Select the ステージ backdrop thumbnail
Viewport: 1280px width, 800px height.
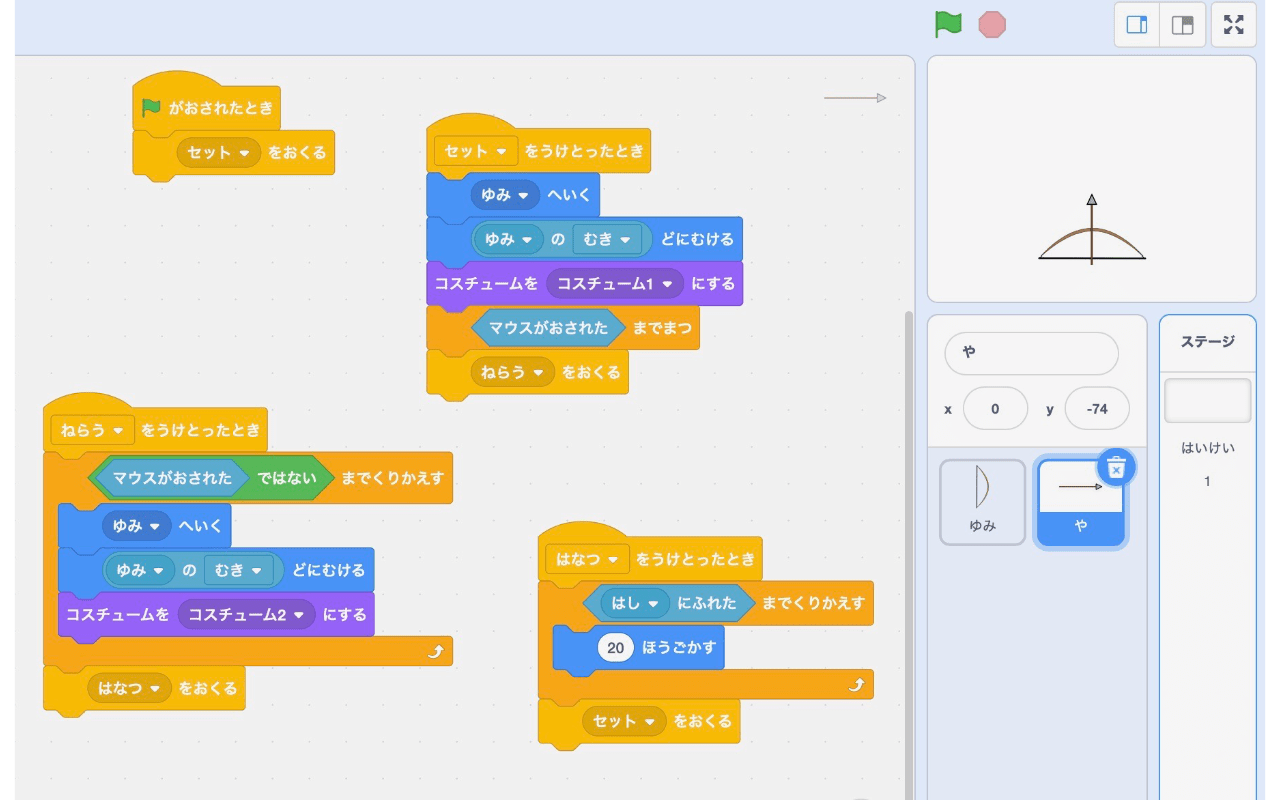tap(1207, 400)
